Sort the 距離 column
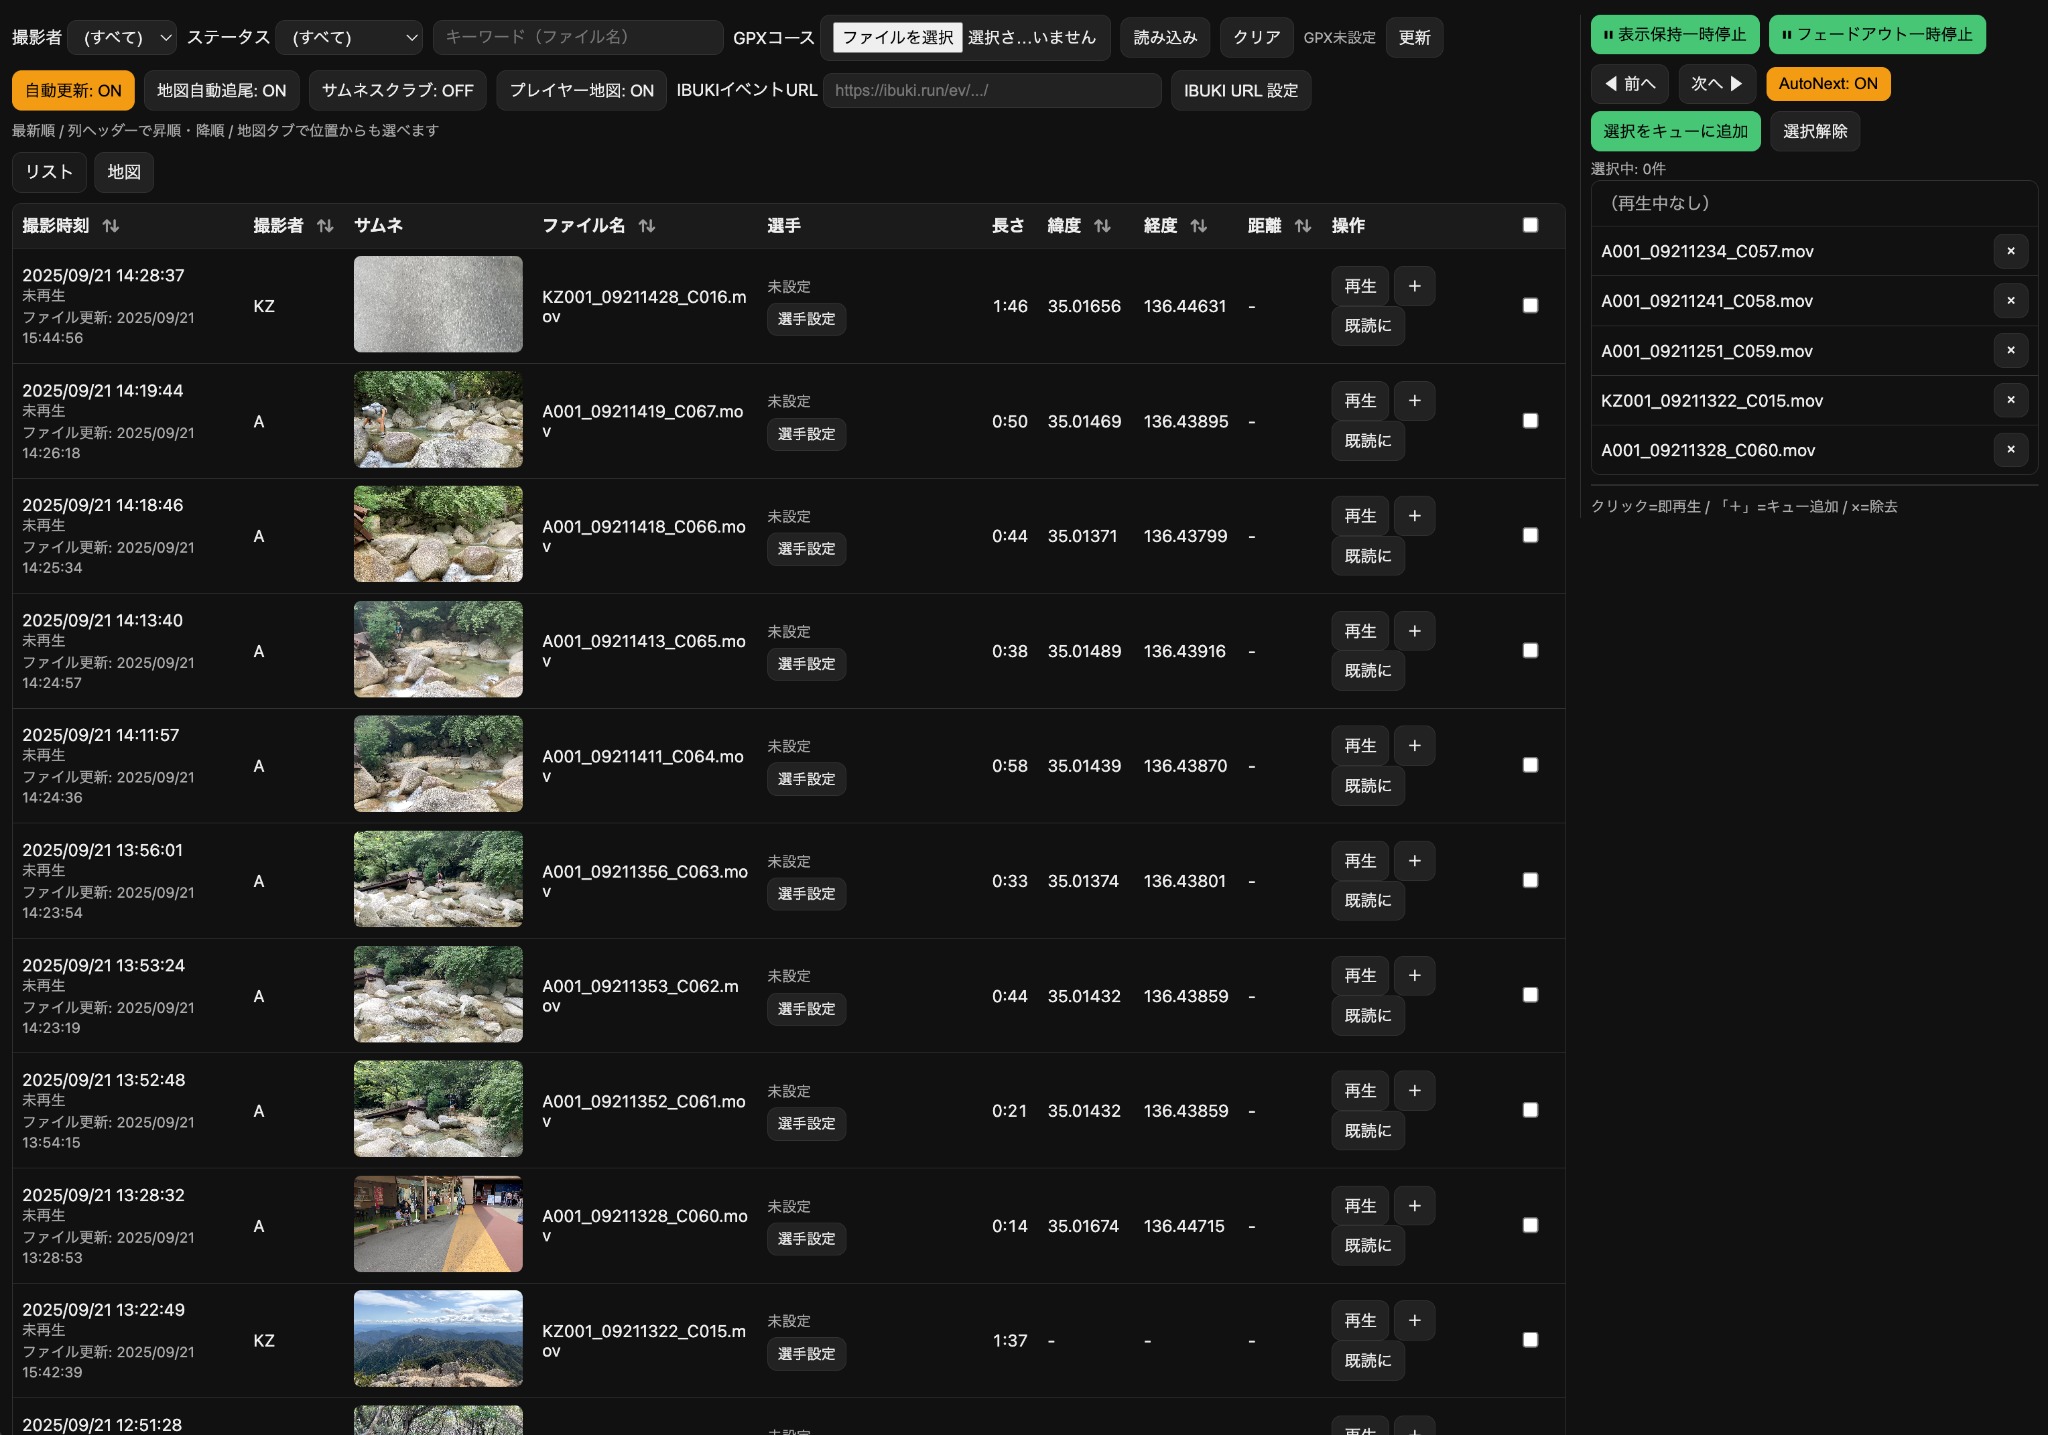Image resolution: width=2048 pixels, height=1435 pixels. (1302, 226)
